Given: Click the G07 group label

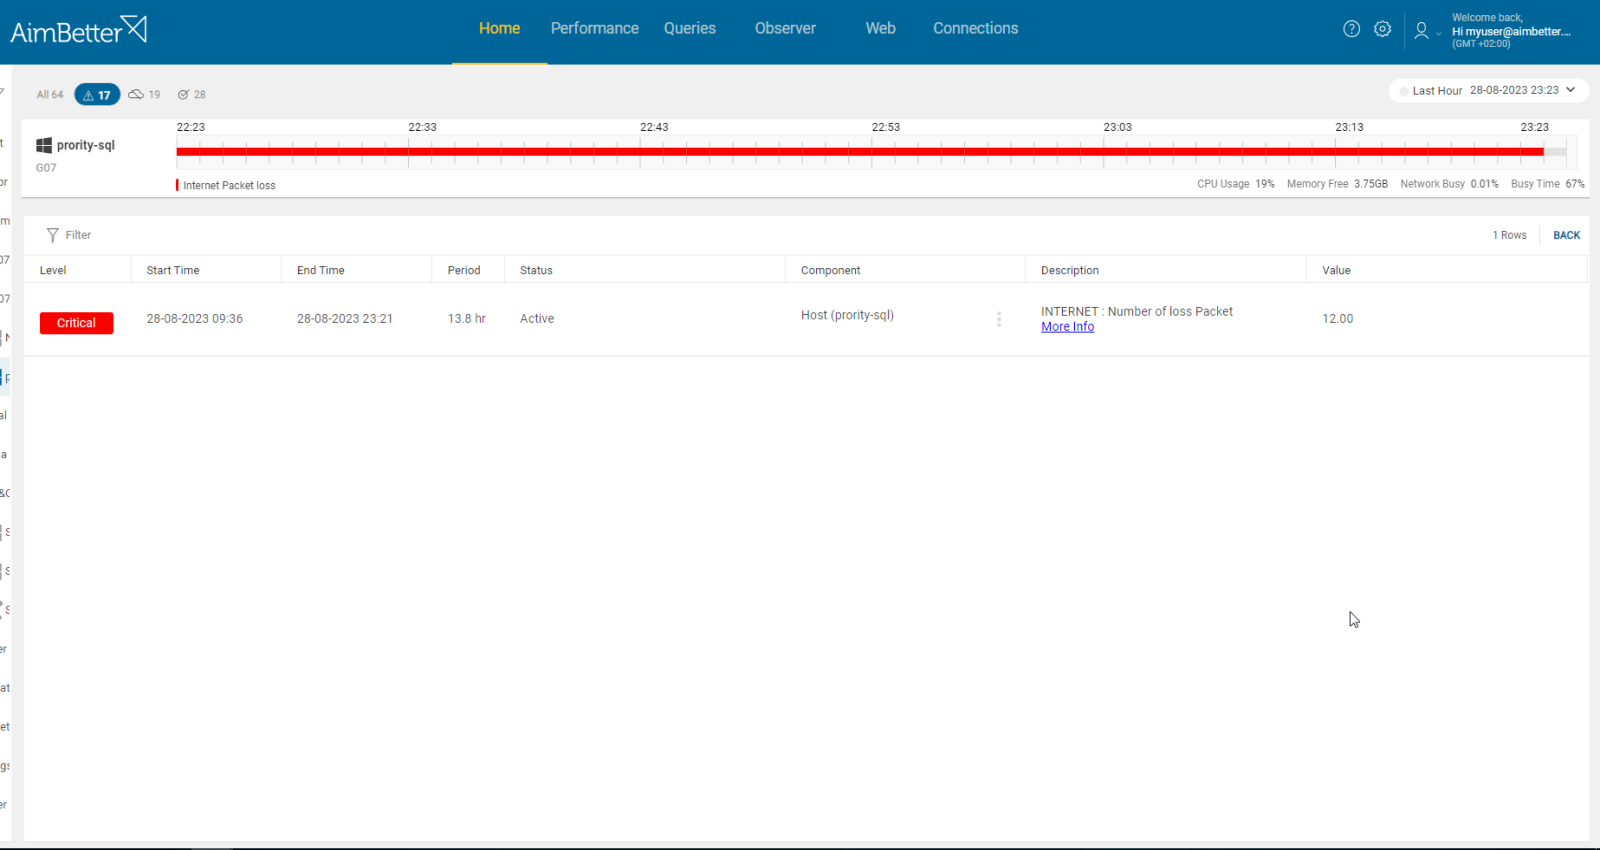Looking at the screenshot, I should click(46, 168).
